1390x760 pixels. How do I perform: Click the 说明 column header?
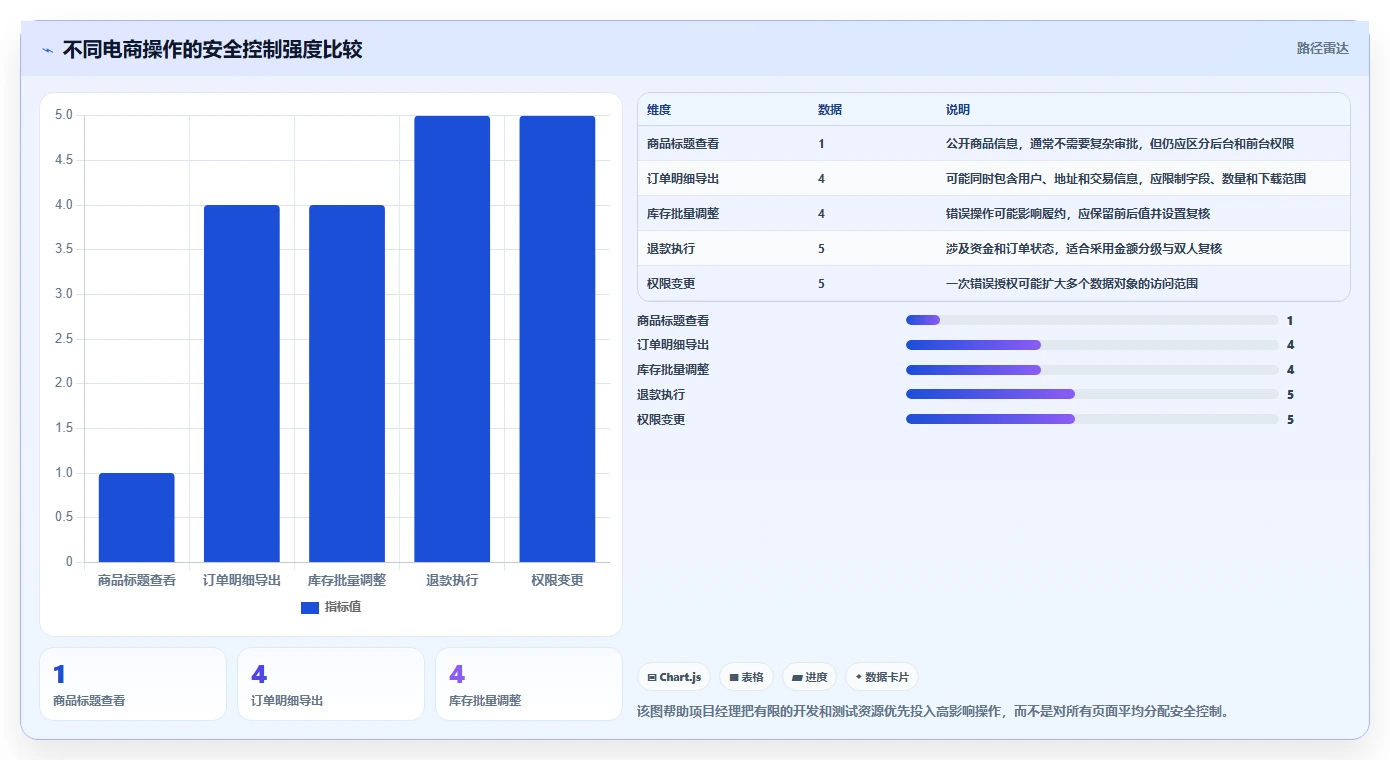click(958, 110)
